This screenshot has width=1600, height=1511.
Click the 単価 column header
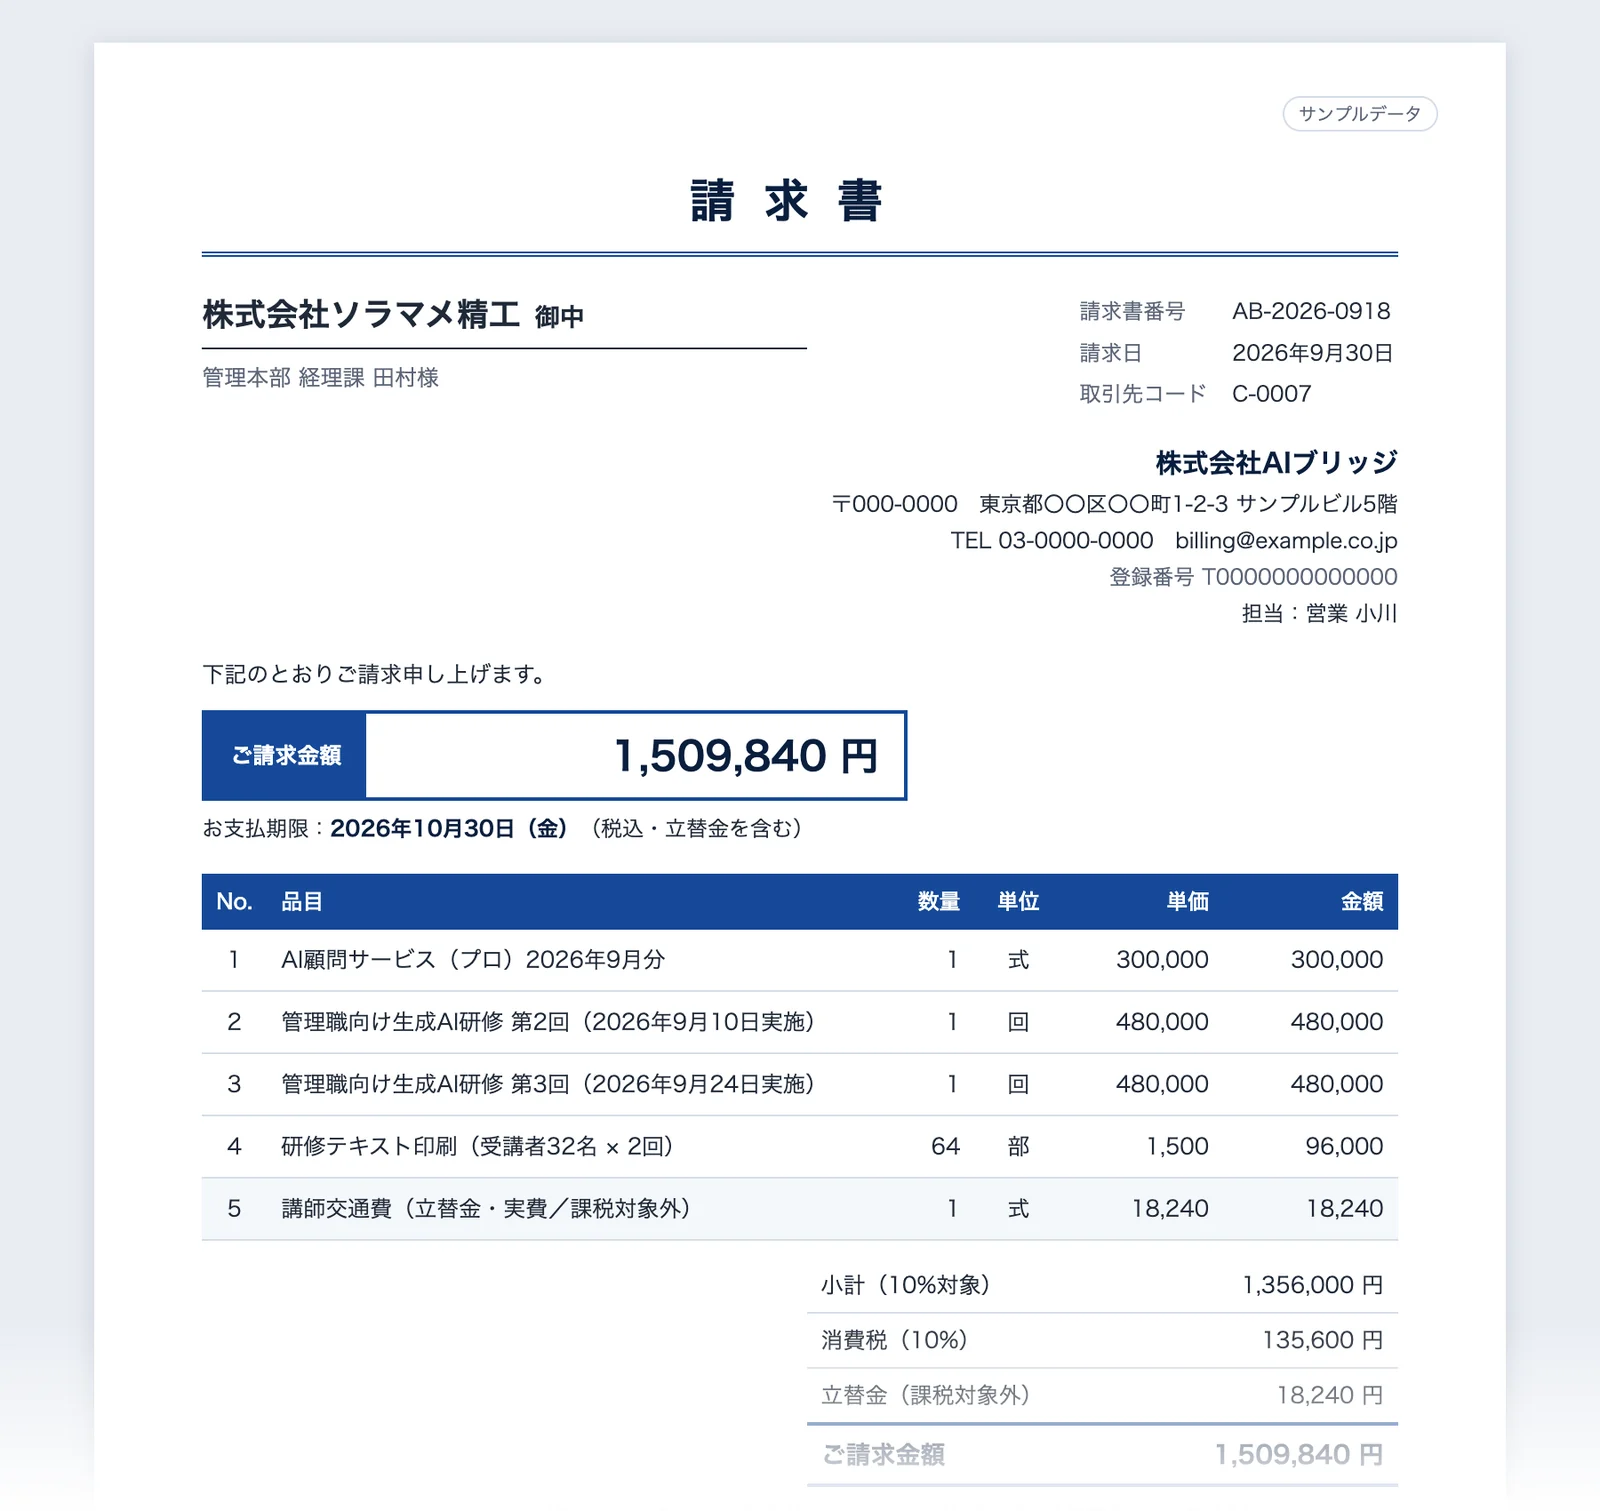(x=1187, y=902)
